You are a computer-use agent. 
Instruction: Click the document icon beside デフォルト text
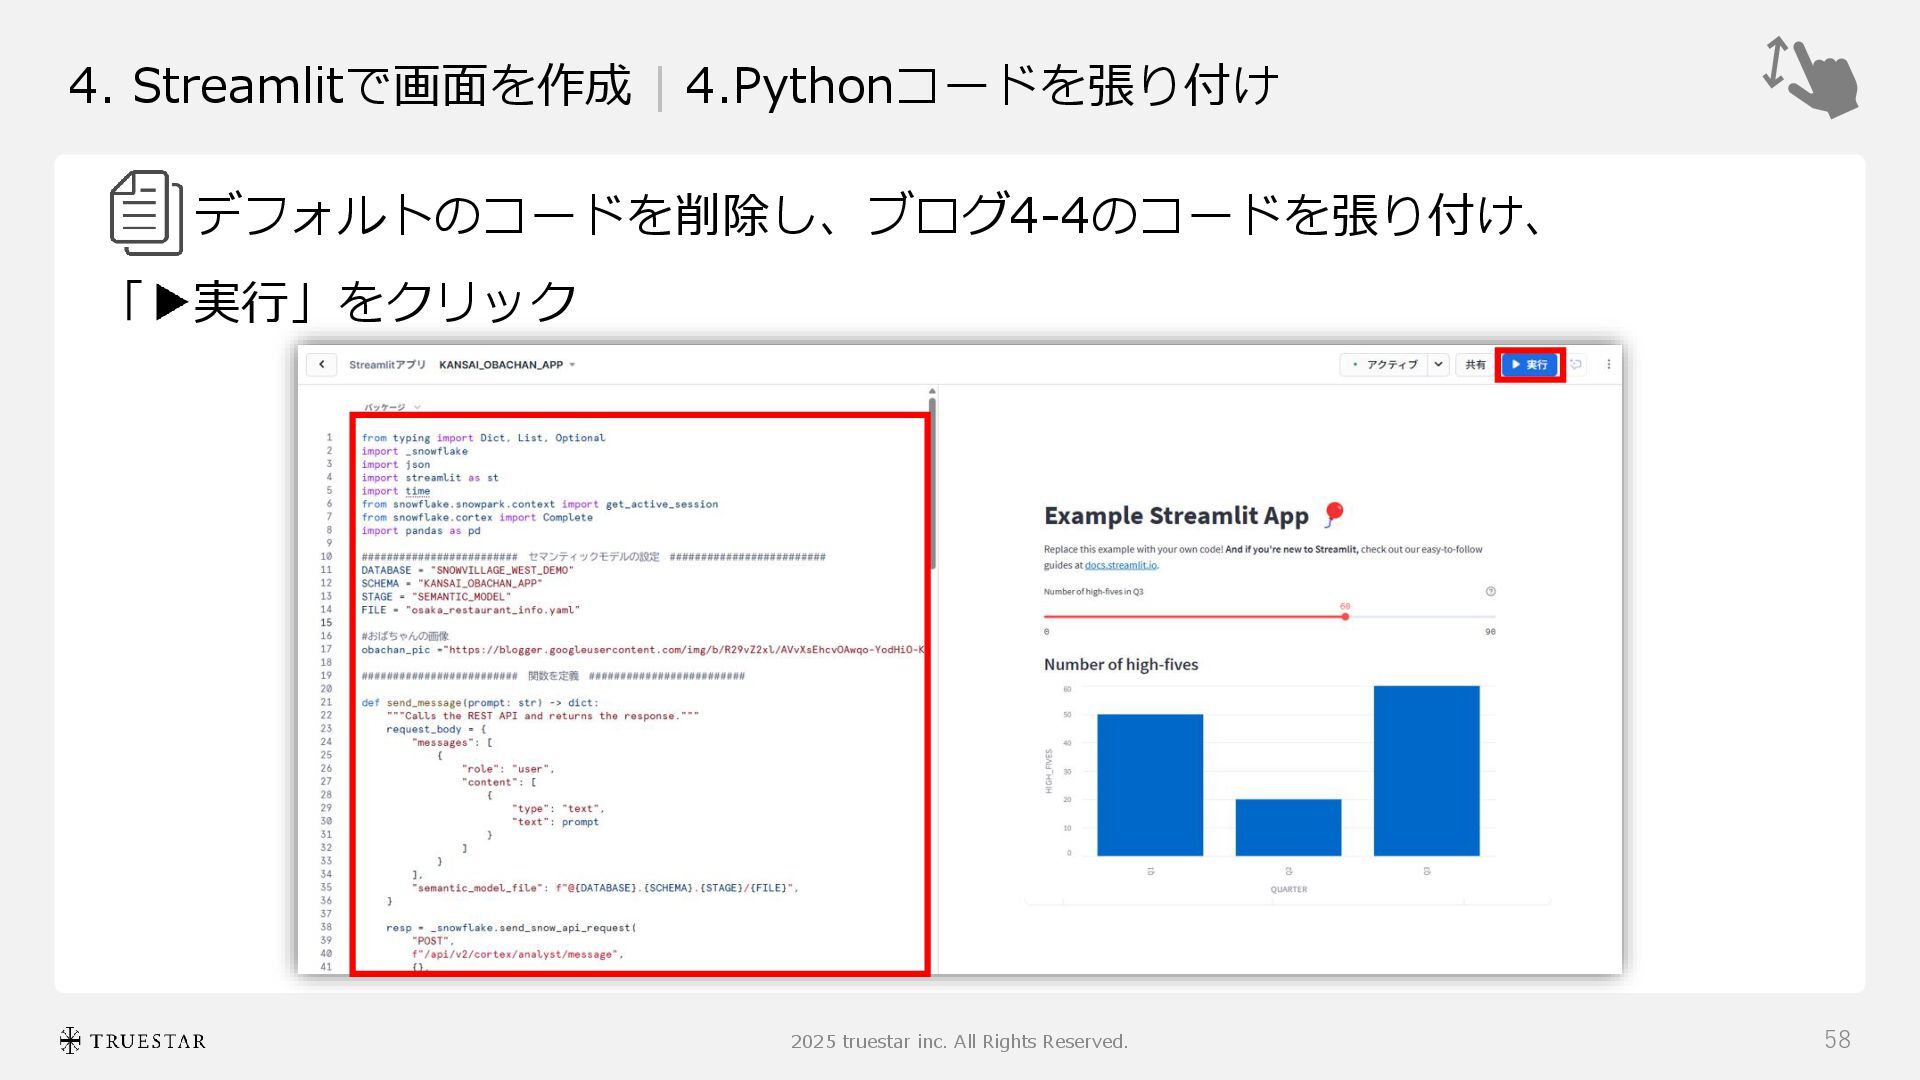click(x=146, y=213)
